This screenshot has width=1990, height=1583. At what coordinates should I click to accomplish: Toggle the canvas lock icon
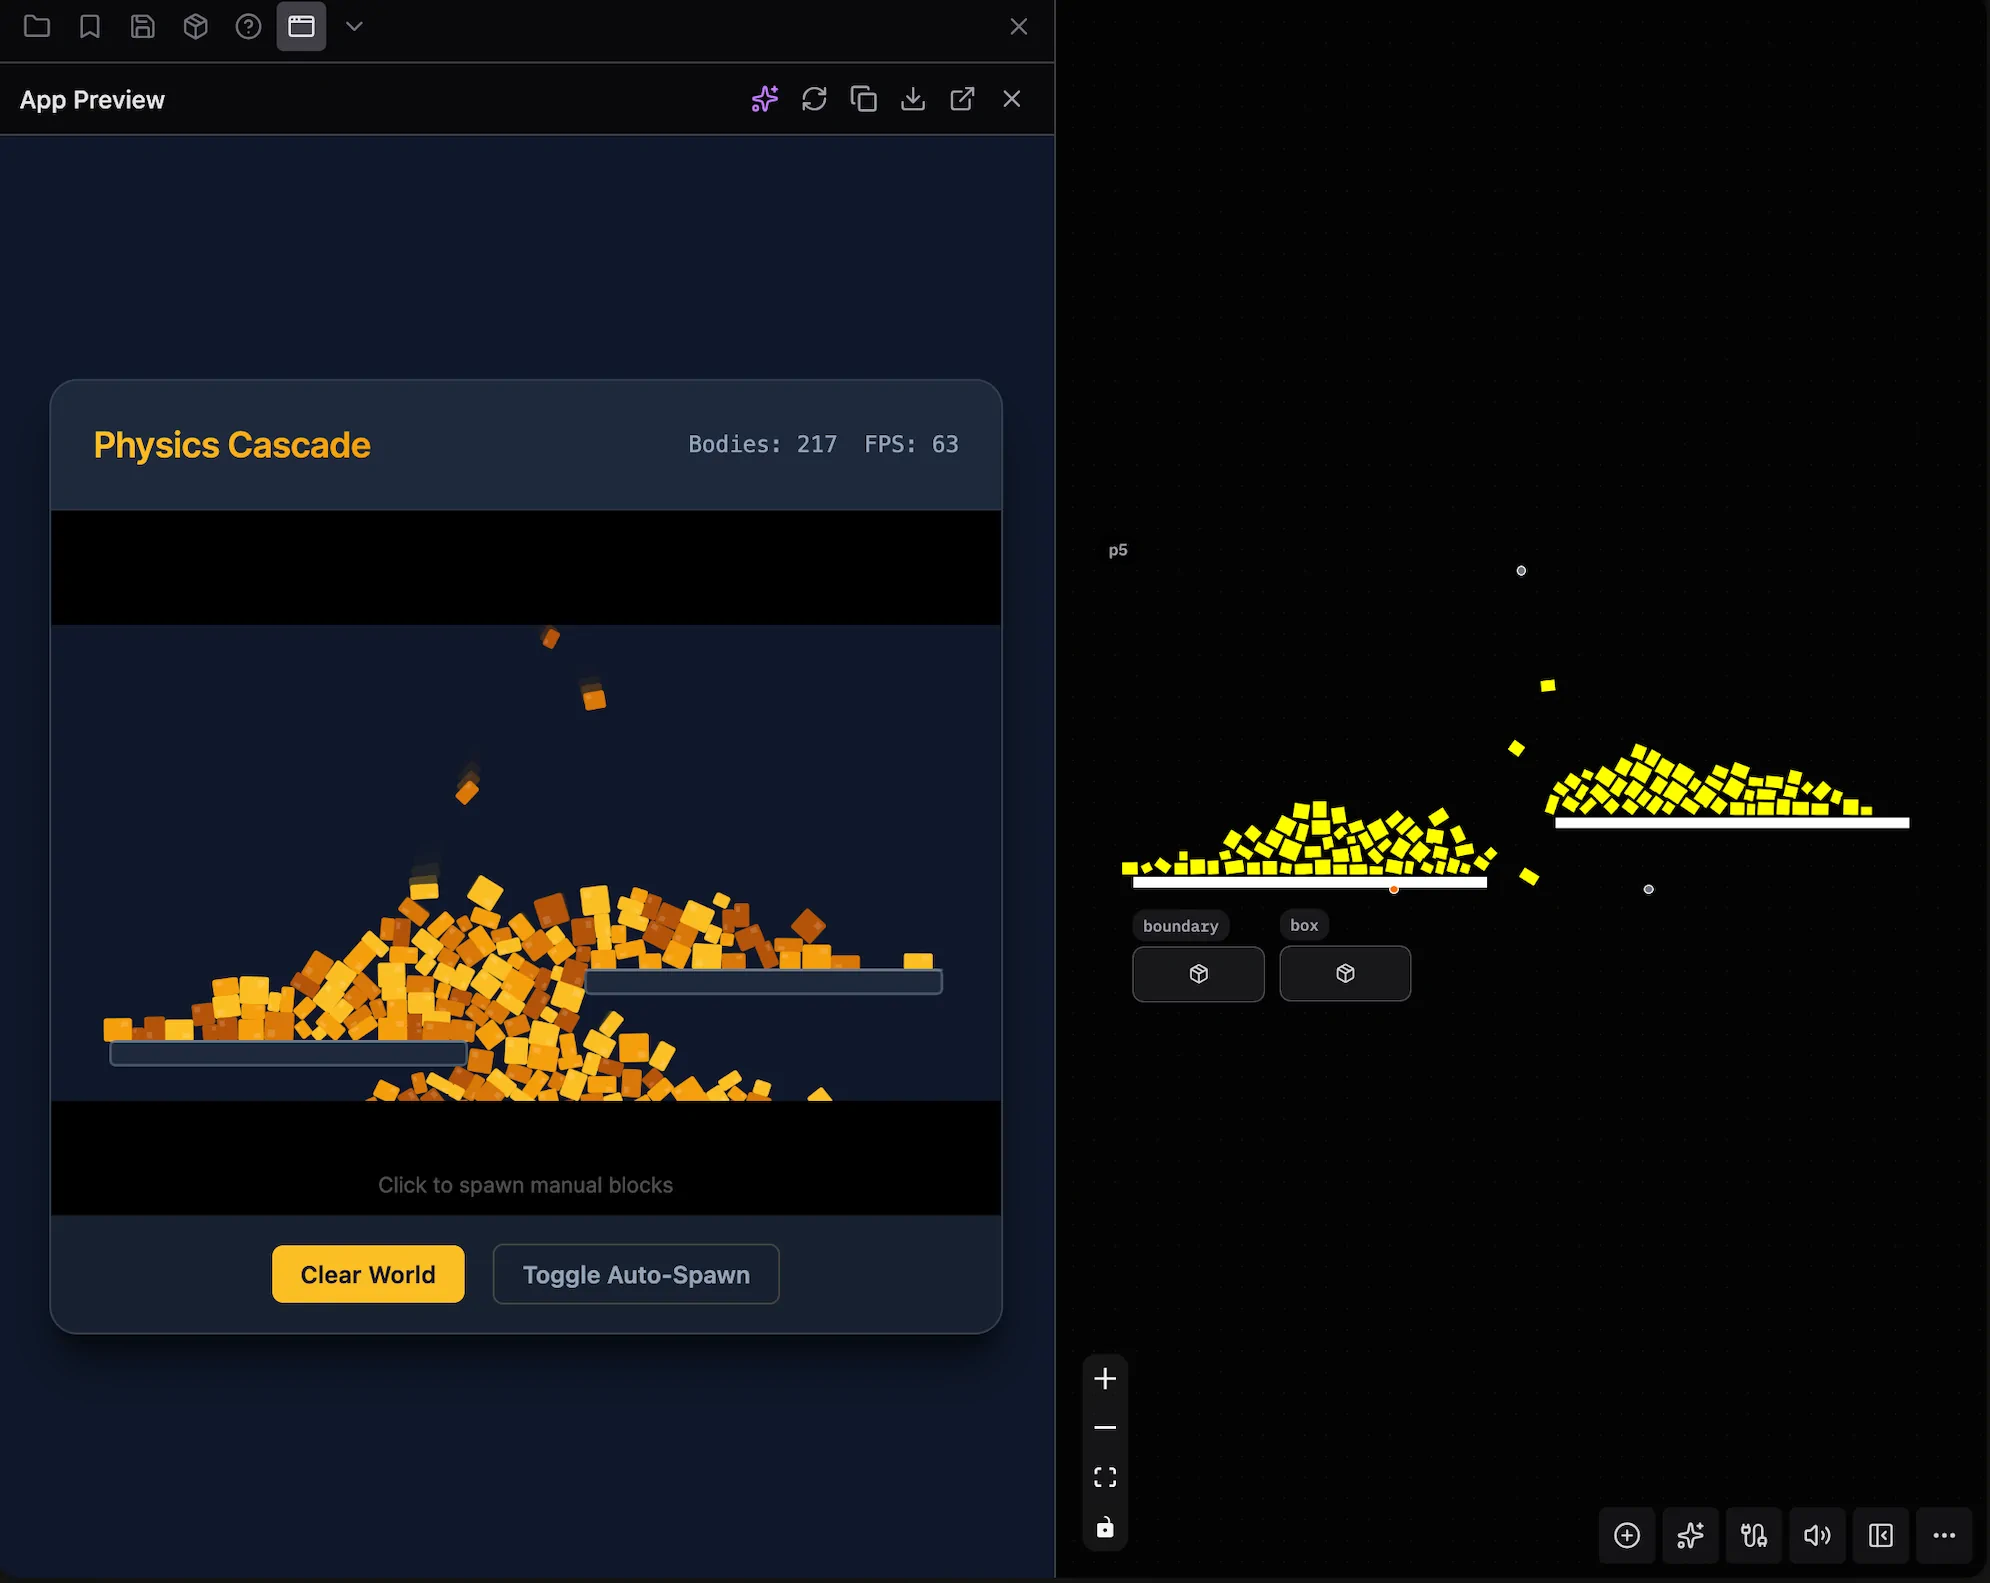point(1105,1527)
